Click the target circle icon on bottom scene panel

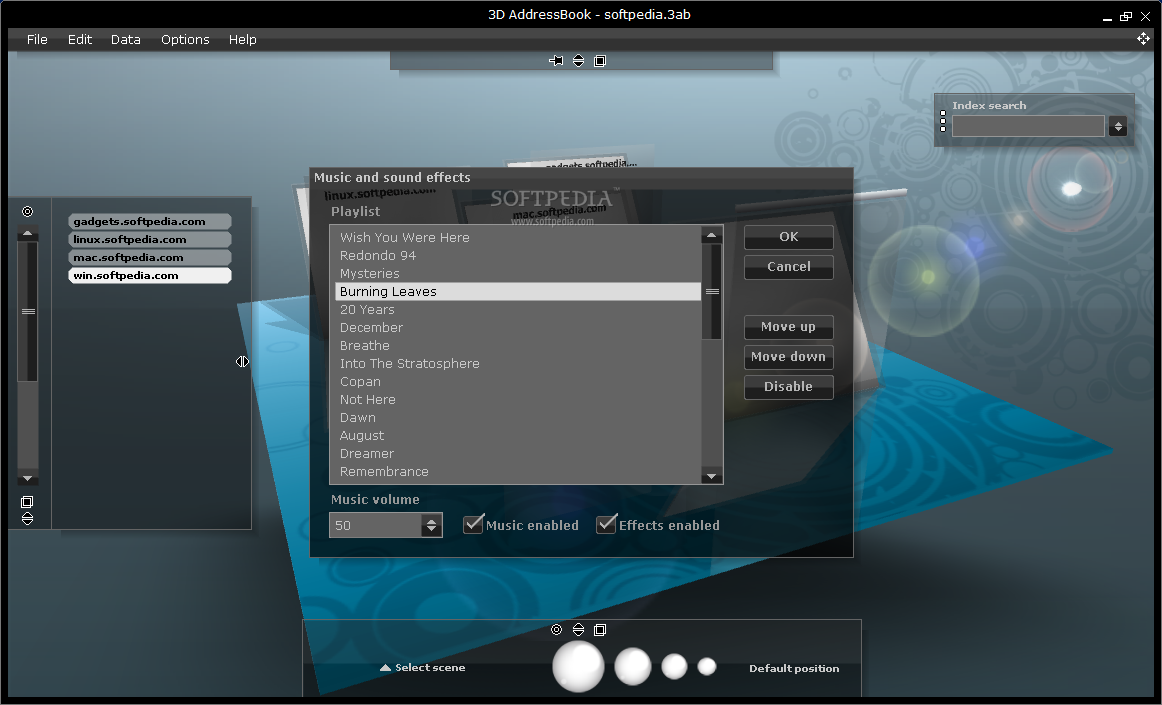[x=557, y=629]
